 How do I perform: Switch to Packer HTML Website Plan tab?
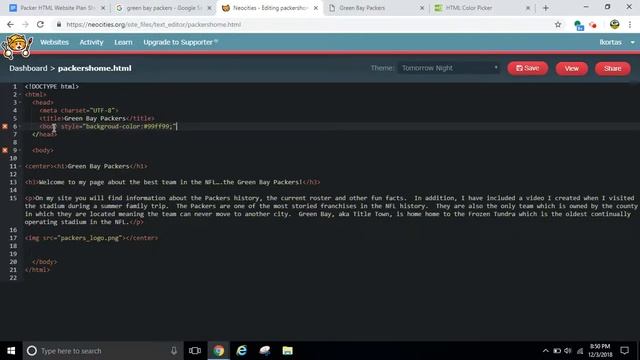57,8
